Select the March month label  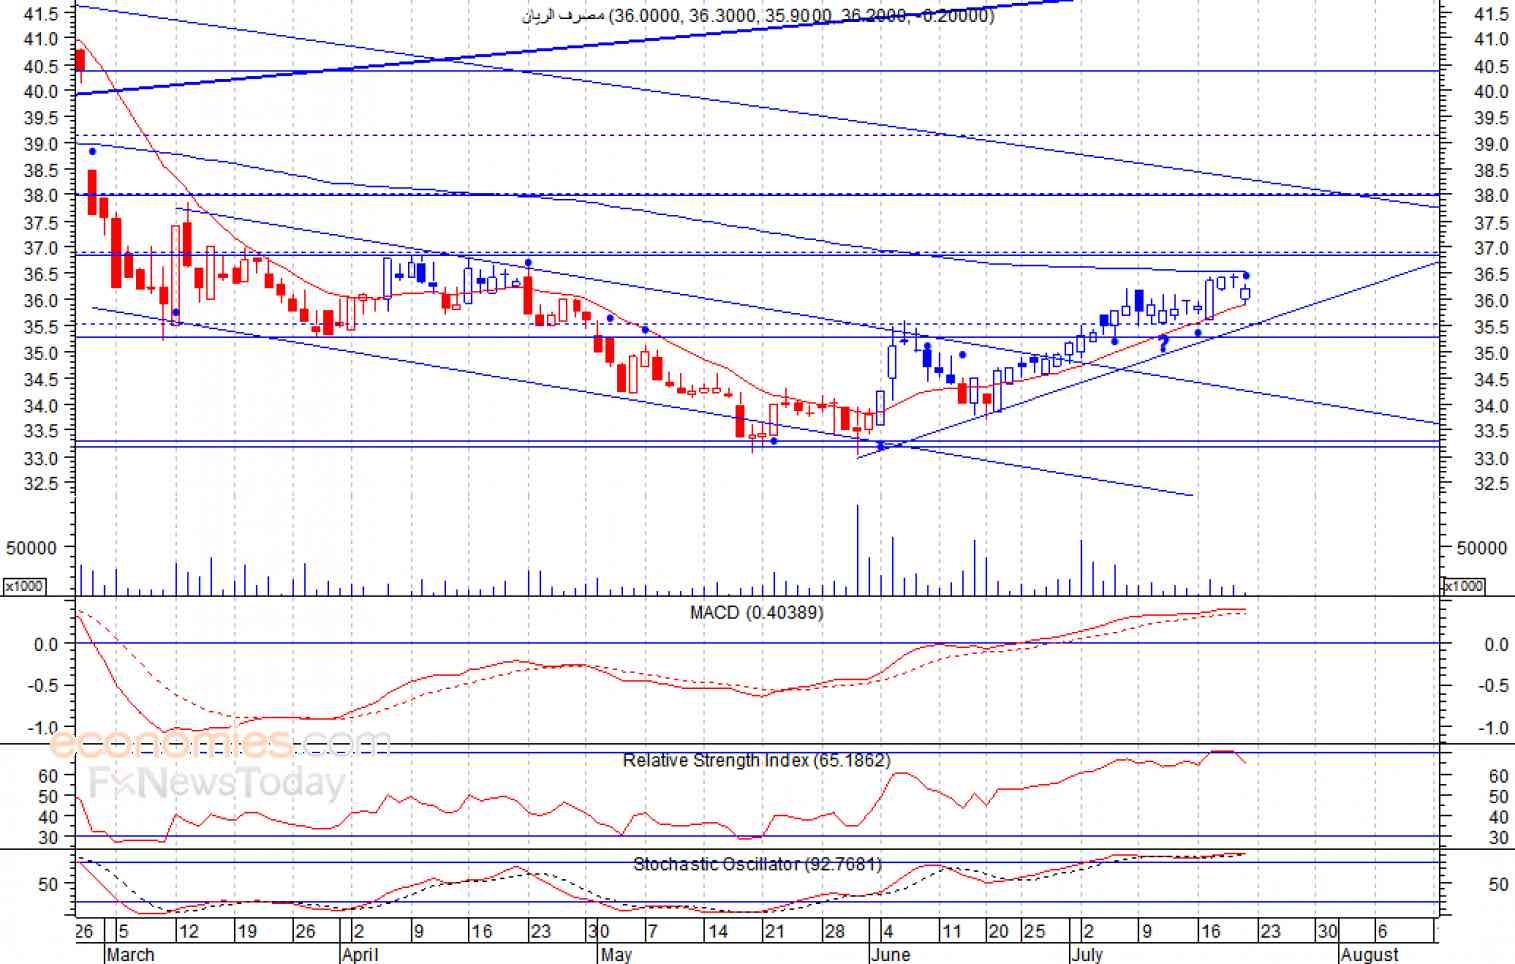point(130,954)
